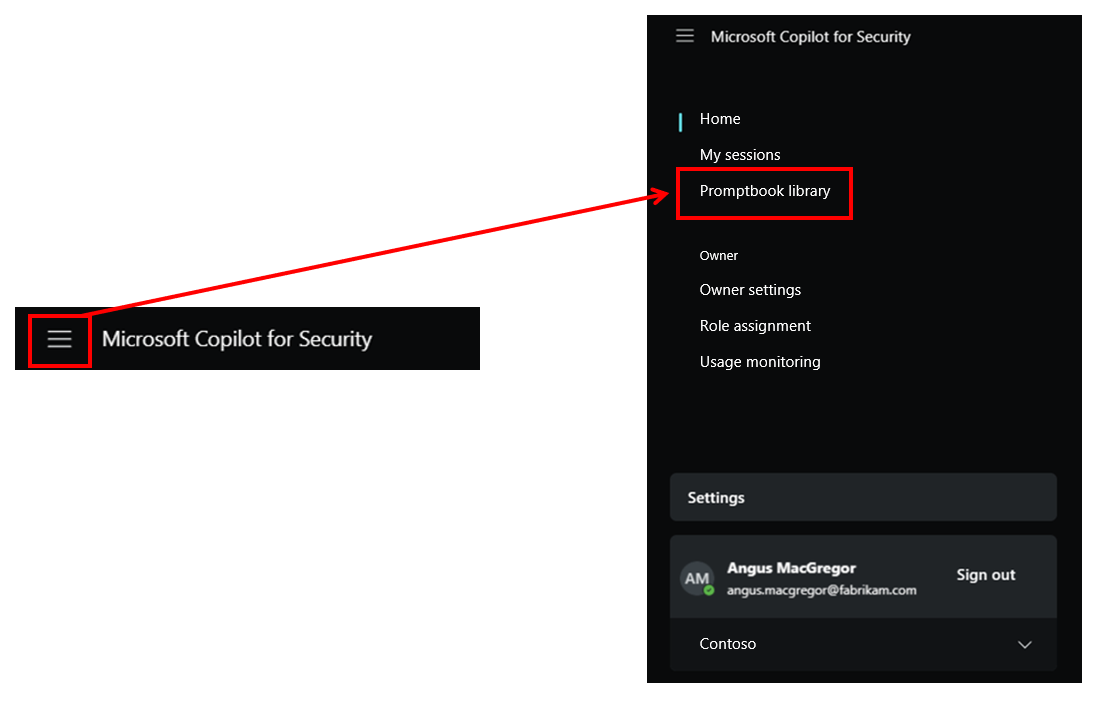This screenshot has height=705, width=1100.
Task: Click the Owner section heading
Action: [x=719, y=256]
